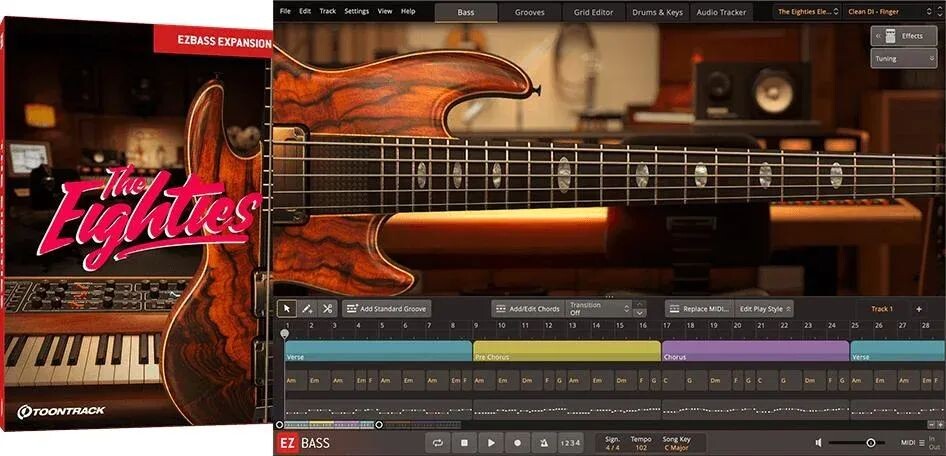Switch to the Audio Tracker tab
The height and width of the screenshot is (456, 946).
pyautogui.click(x=721, y=12)
